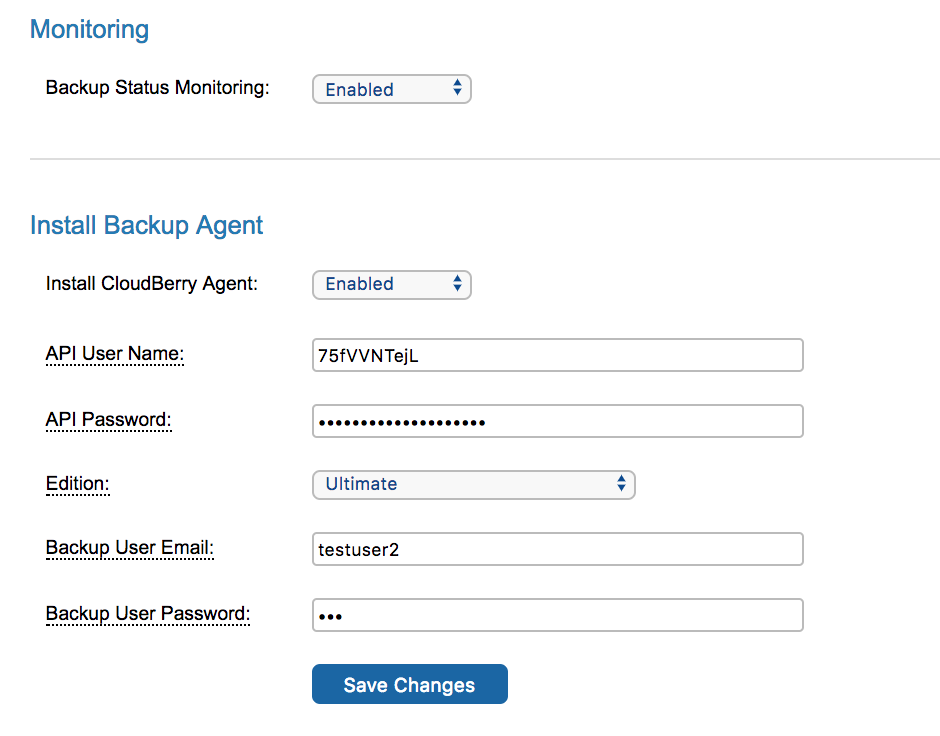Viewport: 940px width, 736px height.
Task: Click the Backup User Password label
Action: [x=147, y=614]
